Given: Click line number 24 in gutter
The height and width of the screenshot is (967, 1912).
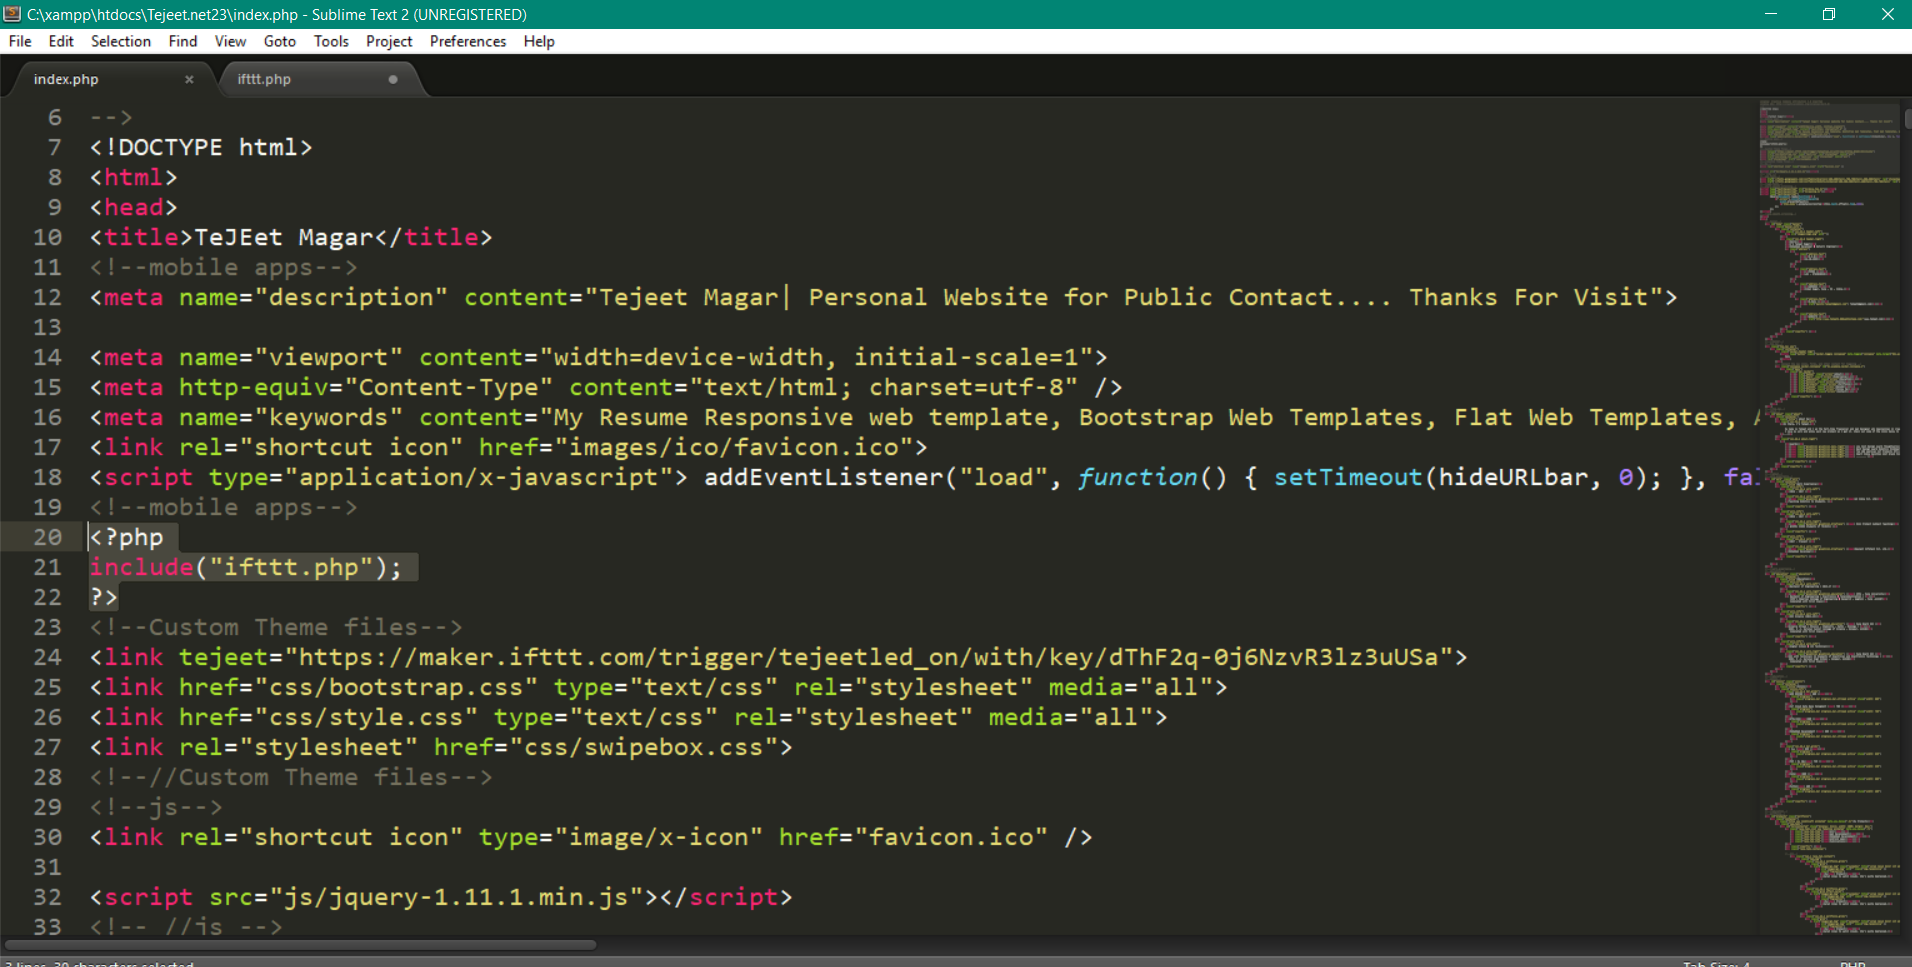Looking at the screenshot, I should 47,657.
